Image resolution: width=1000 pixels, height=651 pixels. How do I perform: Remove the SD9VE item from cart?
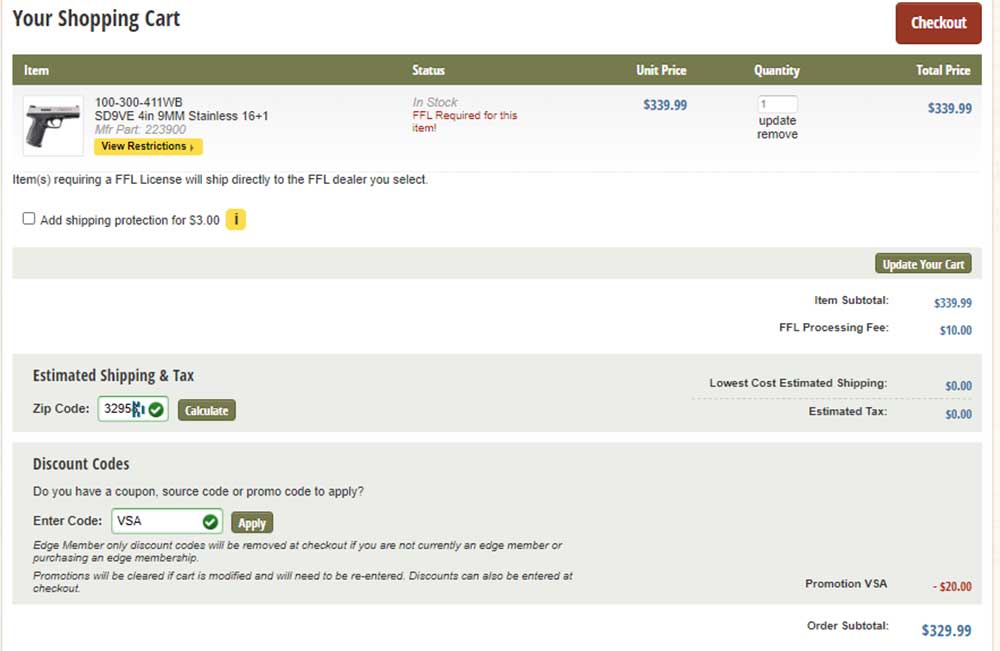pyautogui.click(x=777, y=135)
